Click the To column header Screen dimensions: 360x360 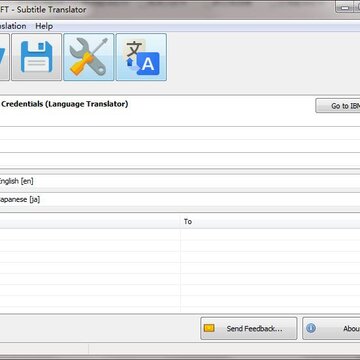[270, 221]
